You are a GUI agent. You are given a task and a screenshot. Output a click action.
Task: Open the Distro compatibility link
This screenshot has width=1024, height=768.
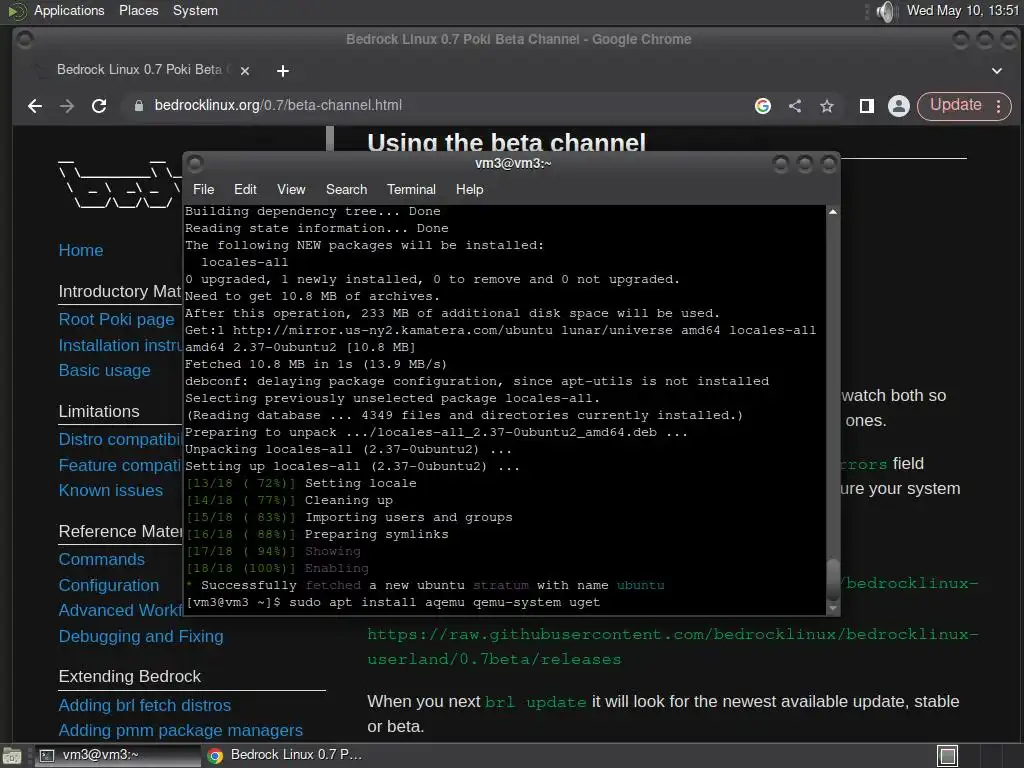pos(120,439)
